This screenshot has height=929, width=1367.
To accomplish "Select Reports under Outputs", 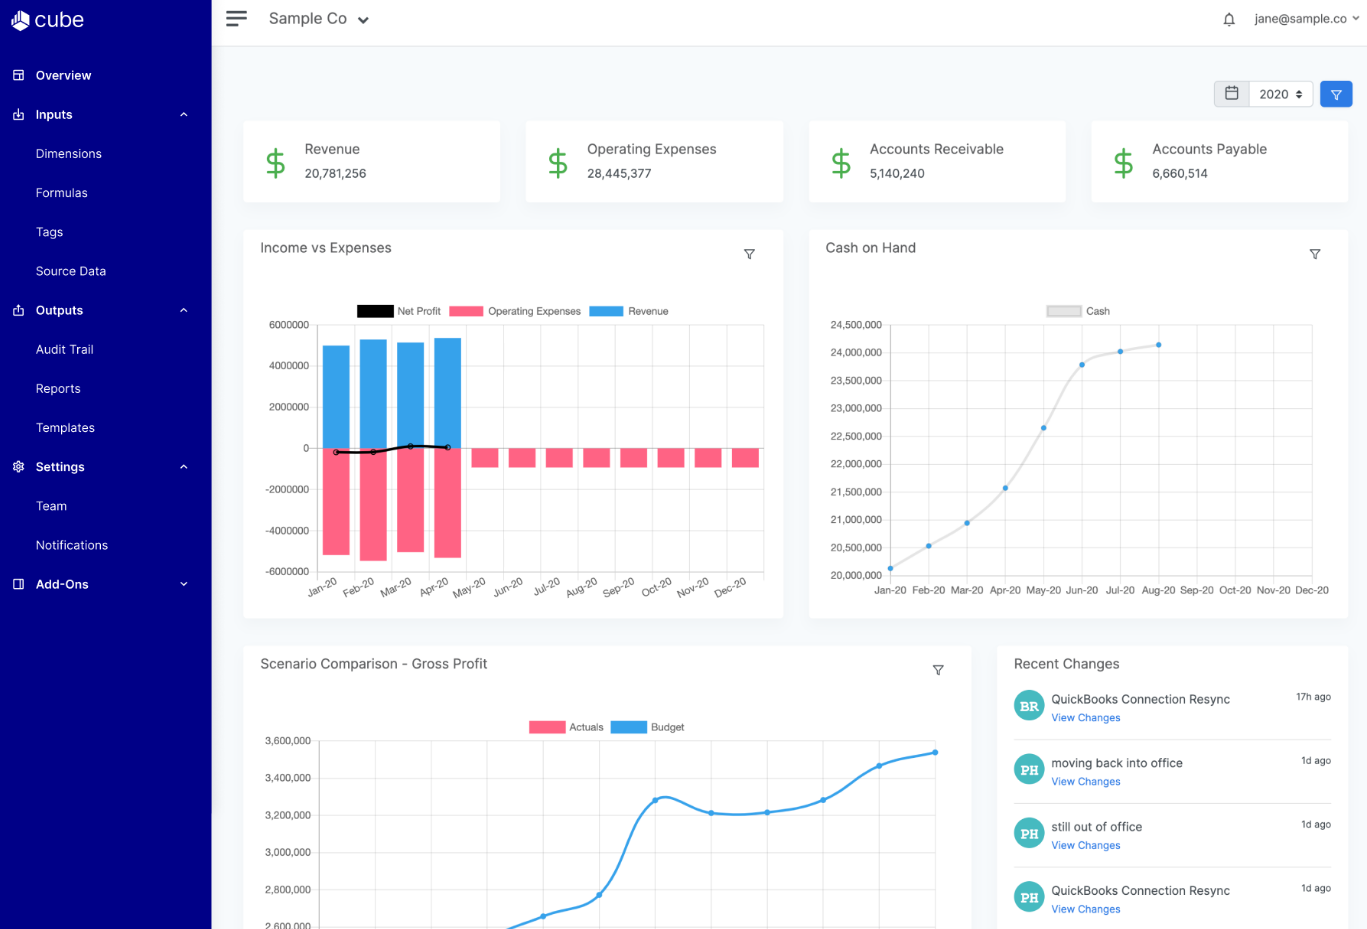I will tap(58, 388).
